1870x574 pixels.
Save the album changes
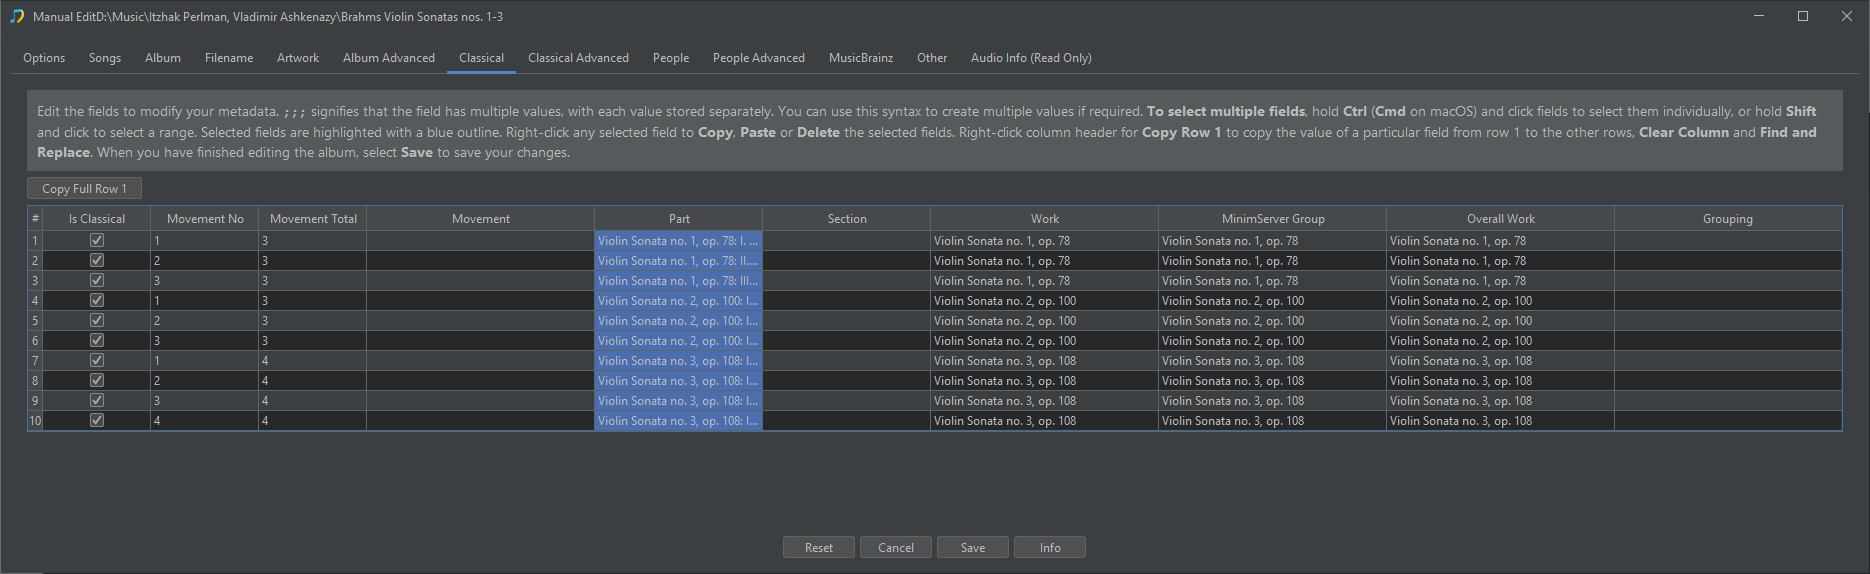click(x=973, y=547)
